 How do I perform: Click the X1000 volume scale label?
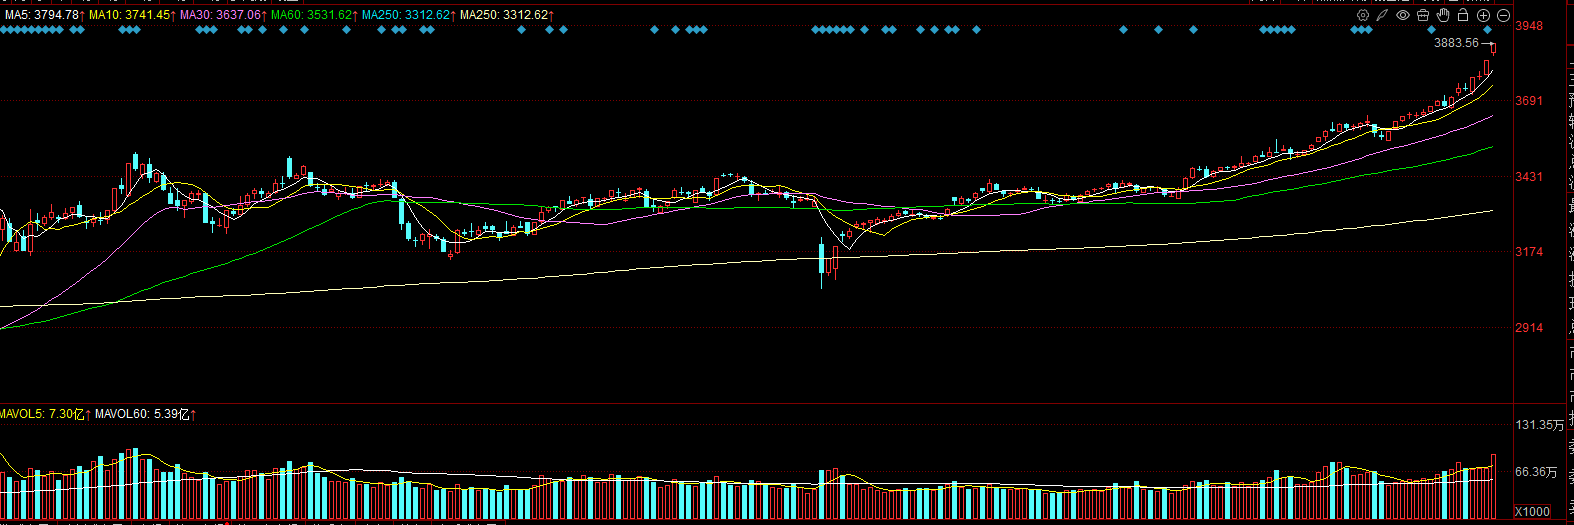(x=1532, y=512)
